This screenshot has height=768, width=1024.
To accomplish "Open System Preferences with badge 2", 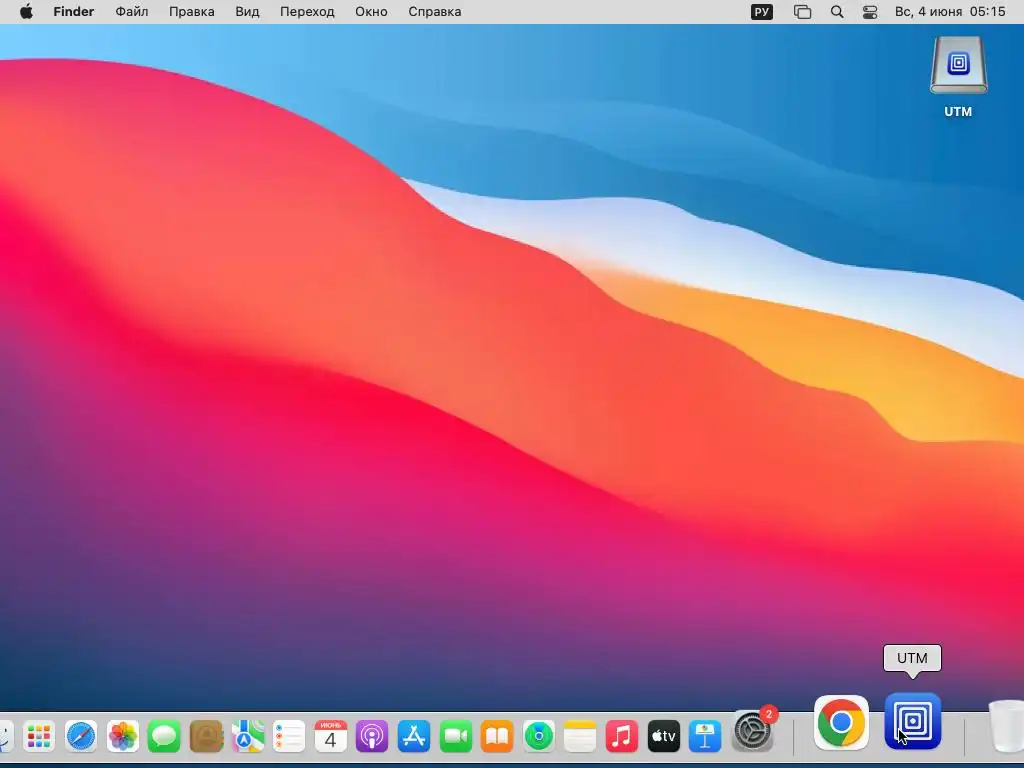I will pos(753,731).
